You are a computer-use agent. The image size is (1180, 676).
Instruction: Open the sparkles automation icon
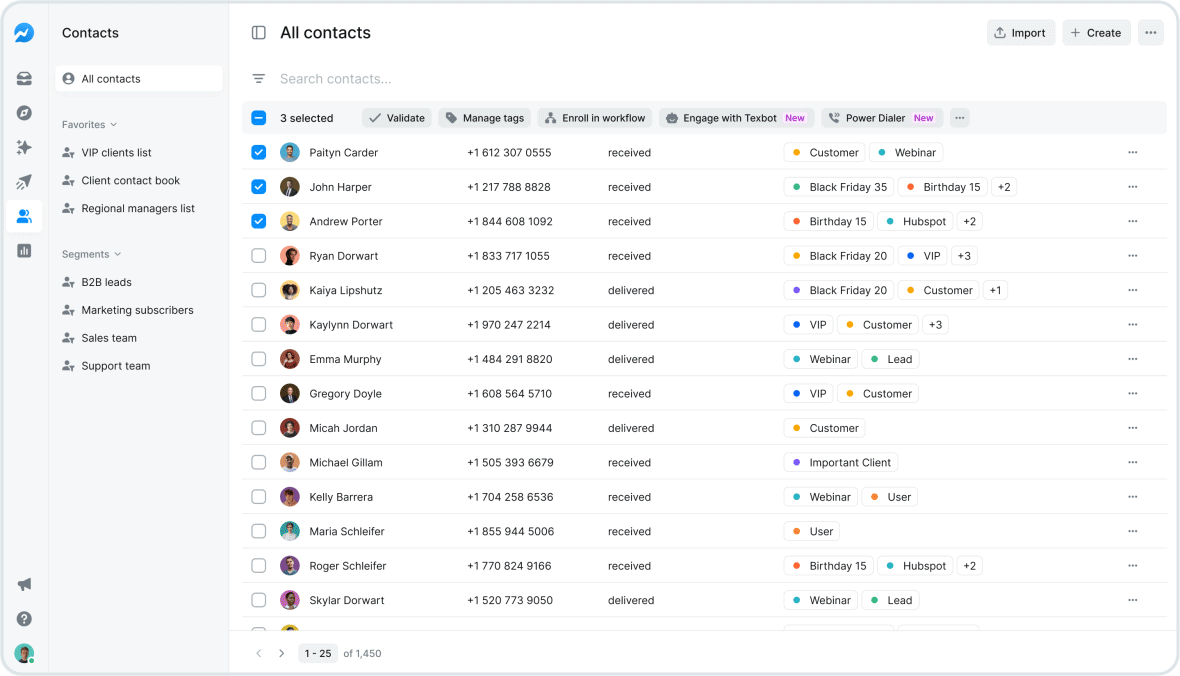24,147
